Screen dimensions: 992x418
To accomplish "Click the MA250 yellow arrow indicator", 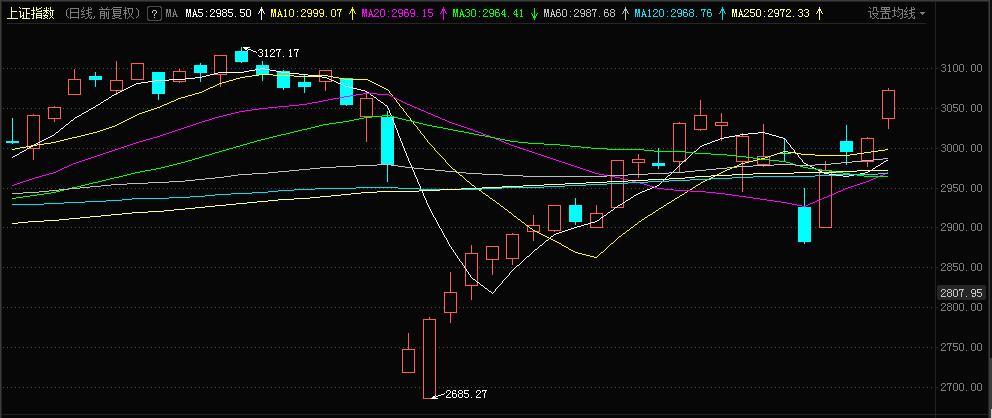I will (x=819, y=13).
